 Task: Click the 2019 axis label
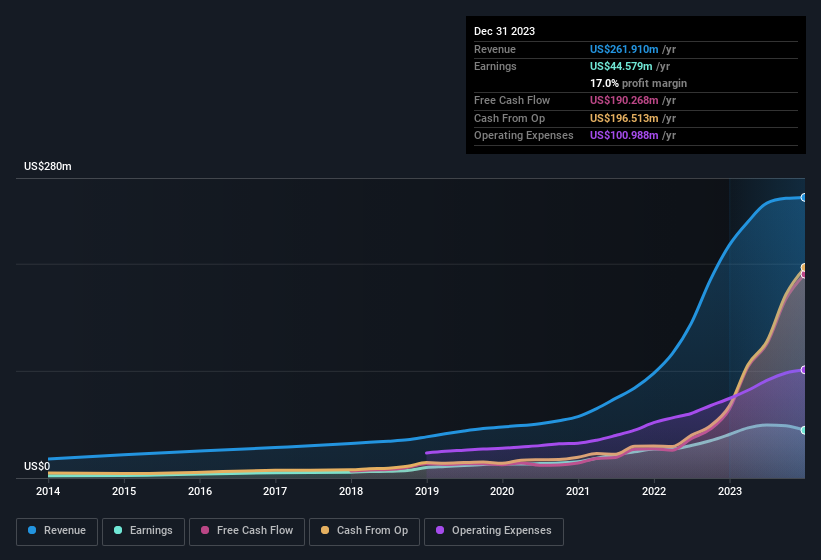click(427, 491)
